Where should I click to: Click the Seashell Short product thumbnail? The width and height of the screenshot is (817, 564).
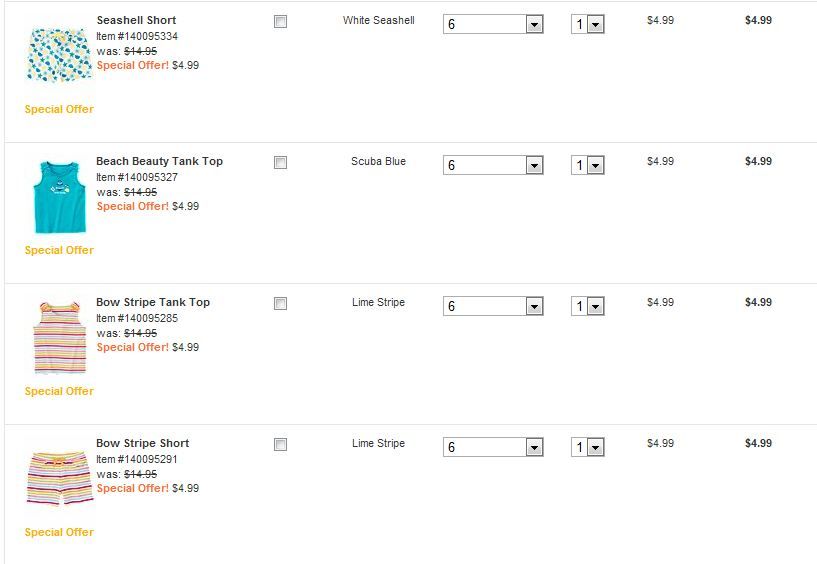(59, 53)
